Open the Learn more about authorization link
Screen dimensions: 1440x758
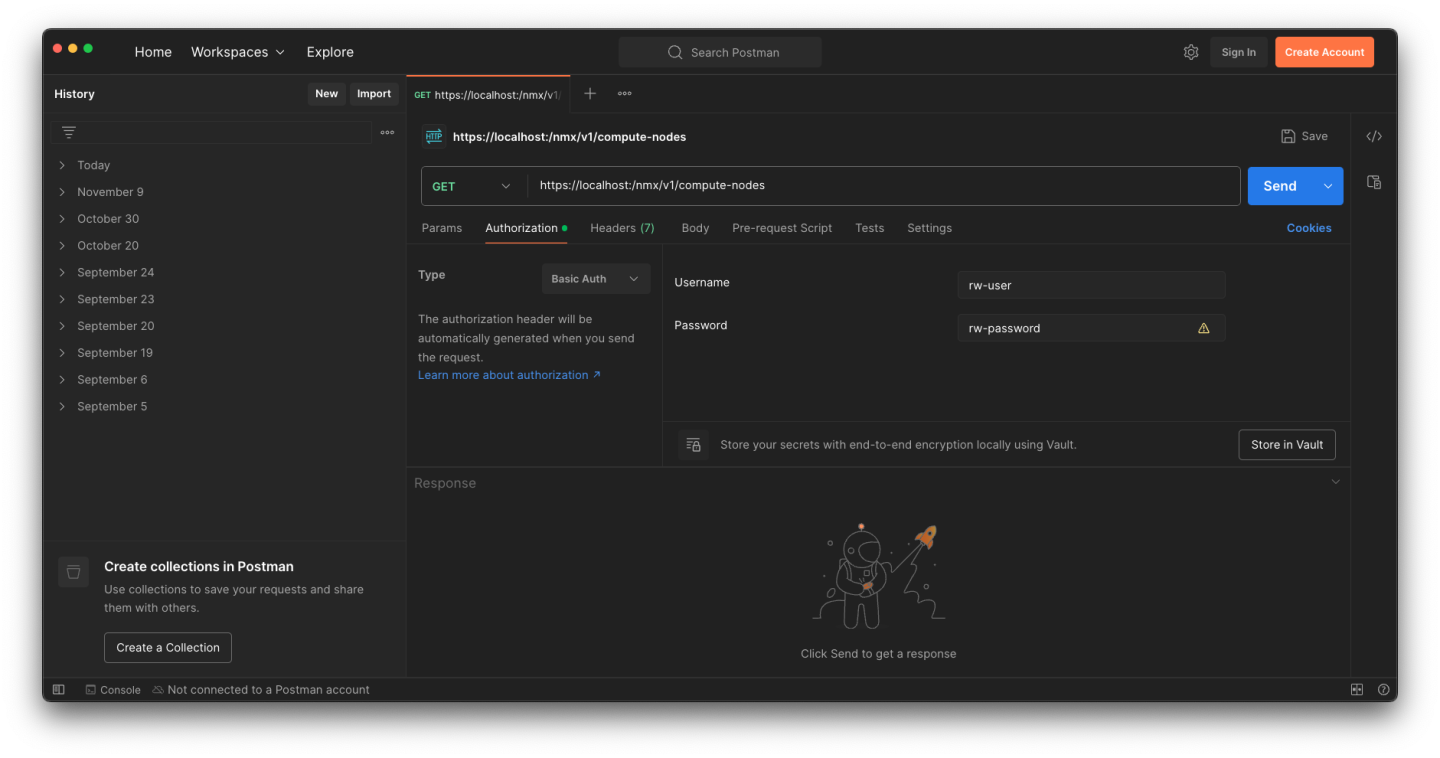click(x=503, y=374)
